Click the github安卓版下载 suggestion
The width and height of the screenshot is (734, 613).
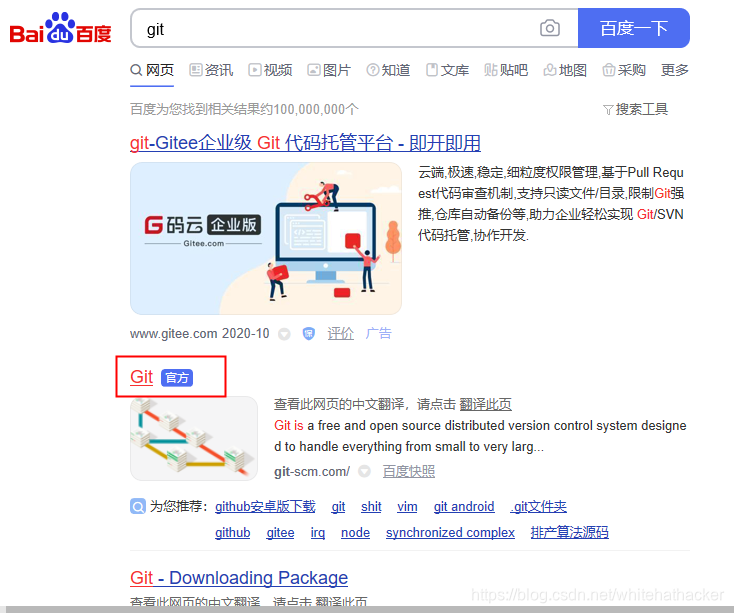tap(265, 506)
